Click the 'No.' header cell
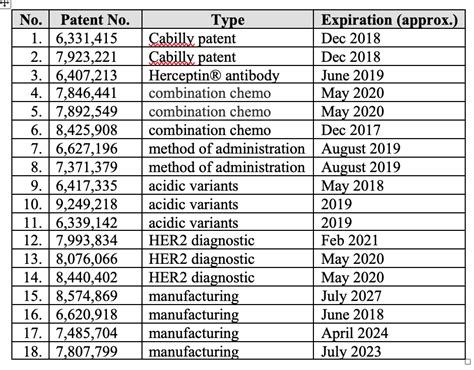This screenshot has width=474, height=370. [31, 20]
